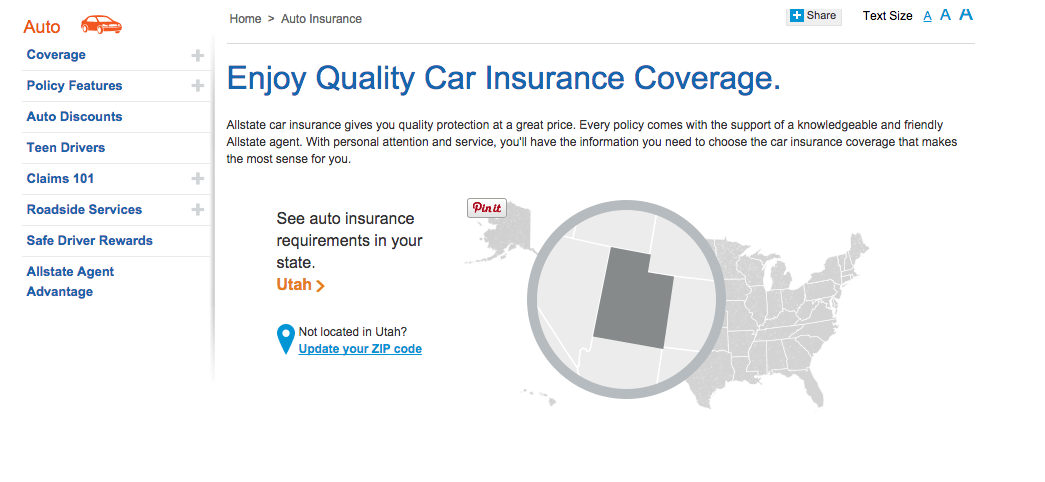Expand the Roadside Services section
The width and height of the screenshot is (1045, 482).
pyautogui.click(x=197, y=209)
